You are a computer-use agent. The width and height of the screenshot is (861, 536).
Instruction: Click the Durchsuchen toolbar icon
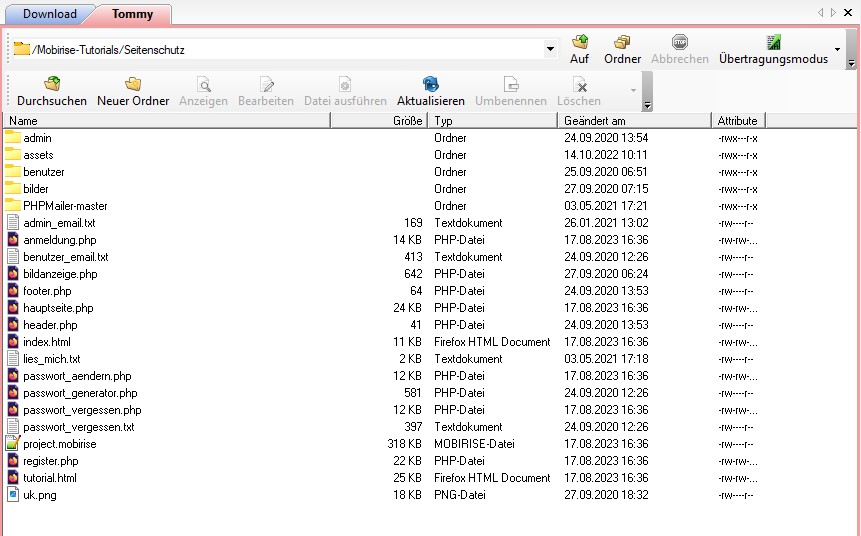pos(52,85)
